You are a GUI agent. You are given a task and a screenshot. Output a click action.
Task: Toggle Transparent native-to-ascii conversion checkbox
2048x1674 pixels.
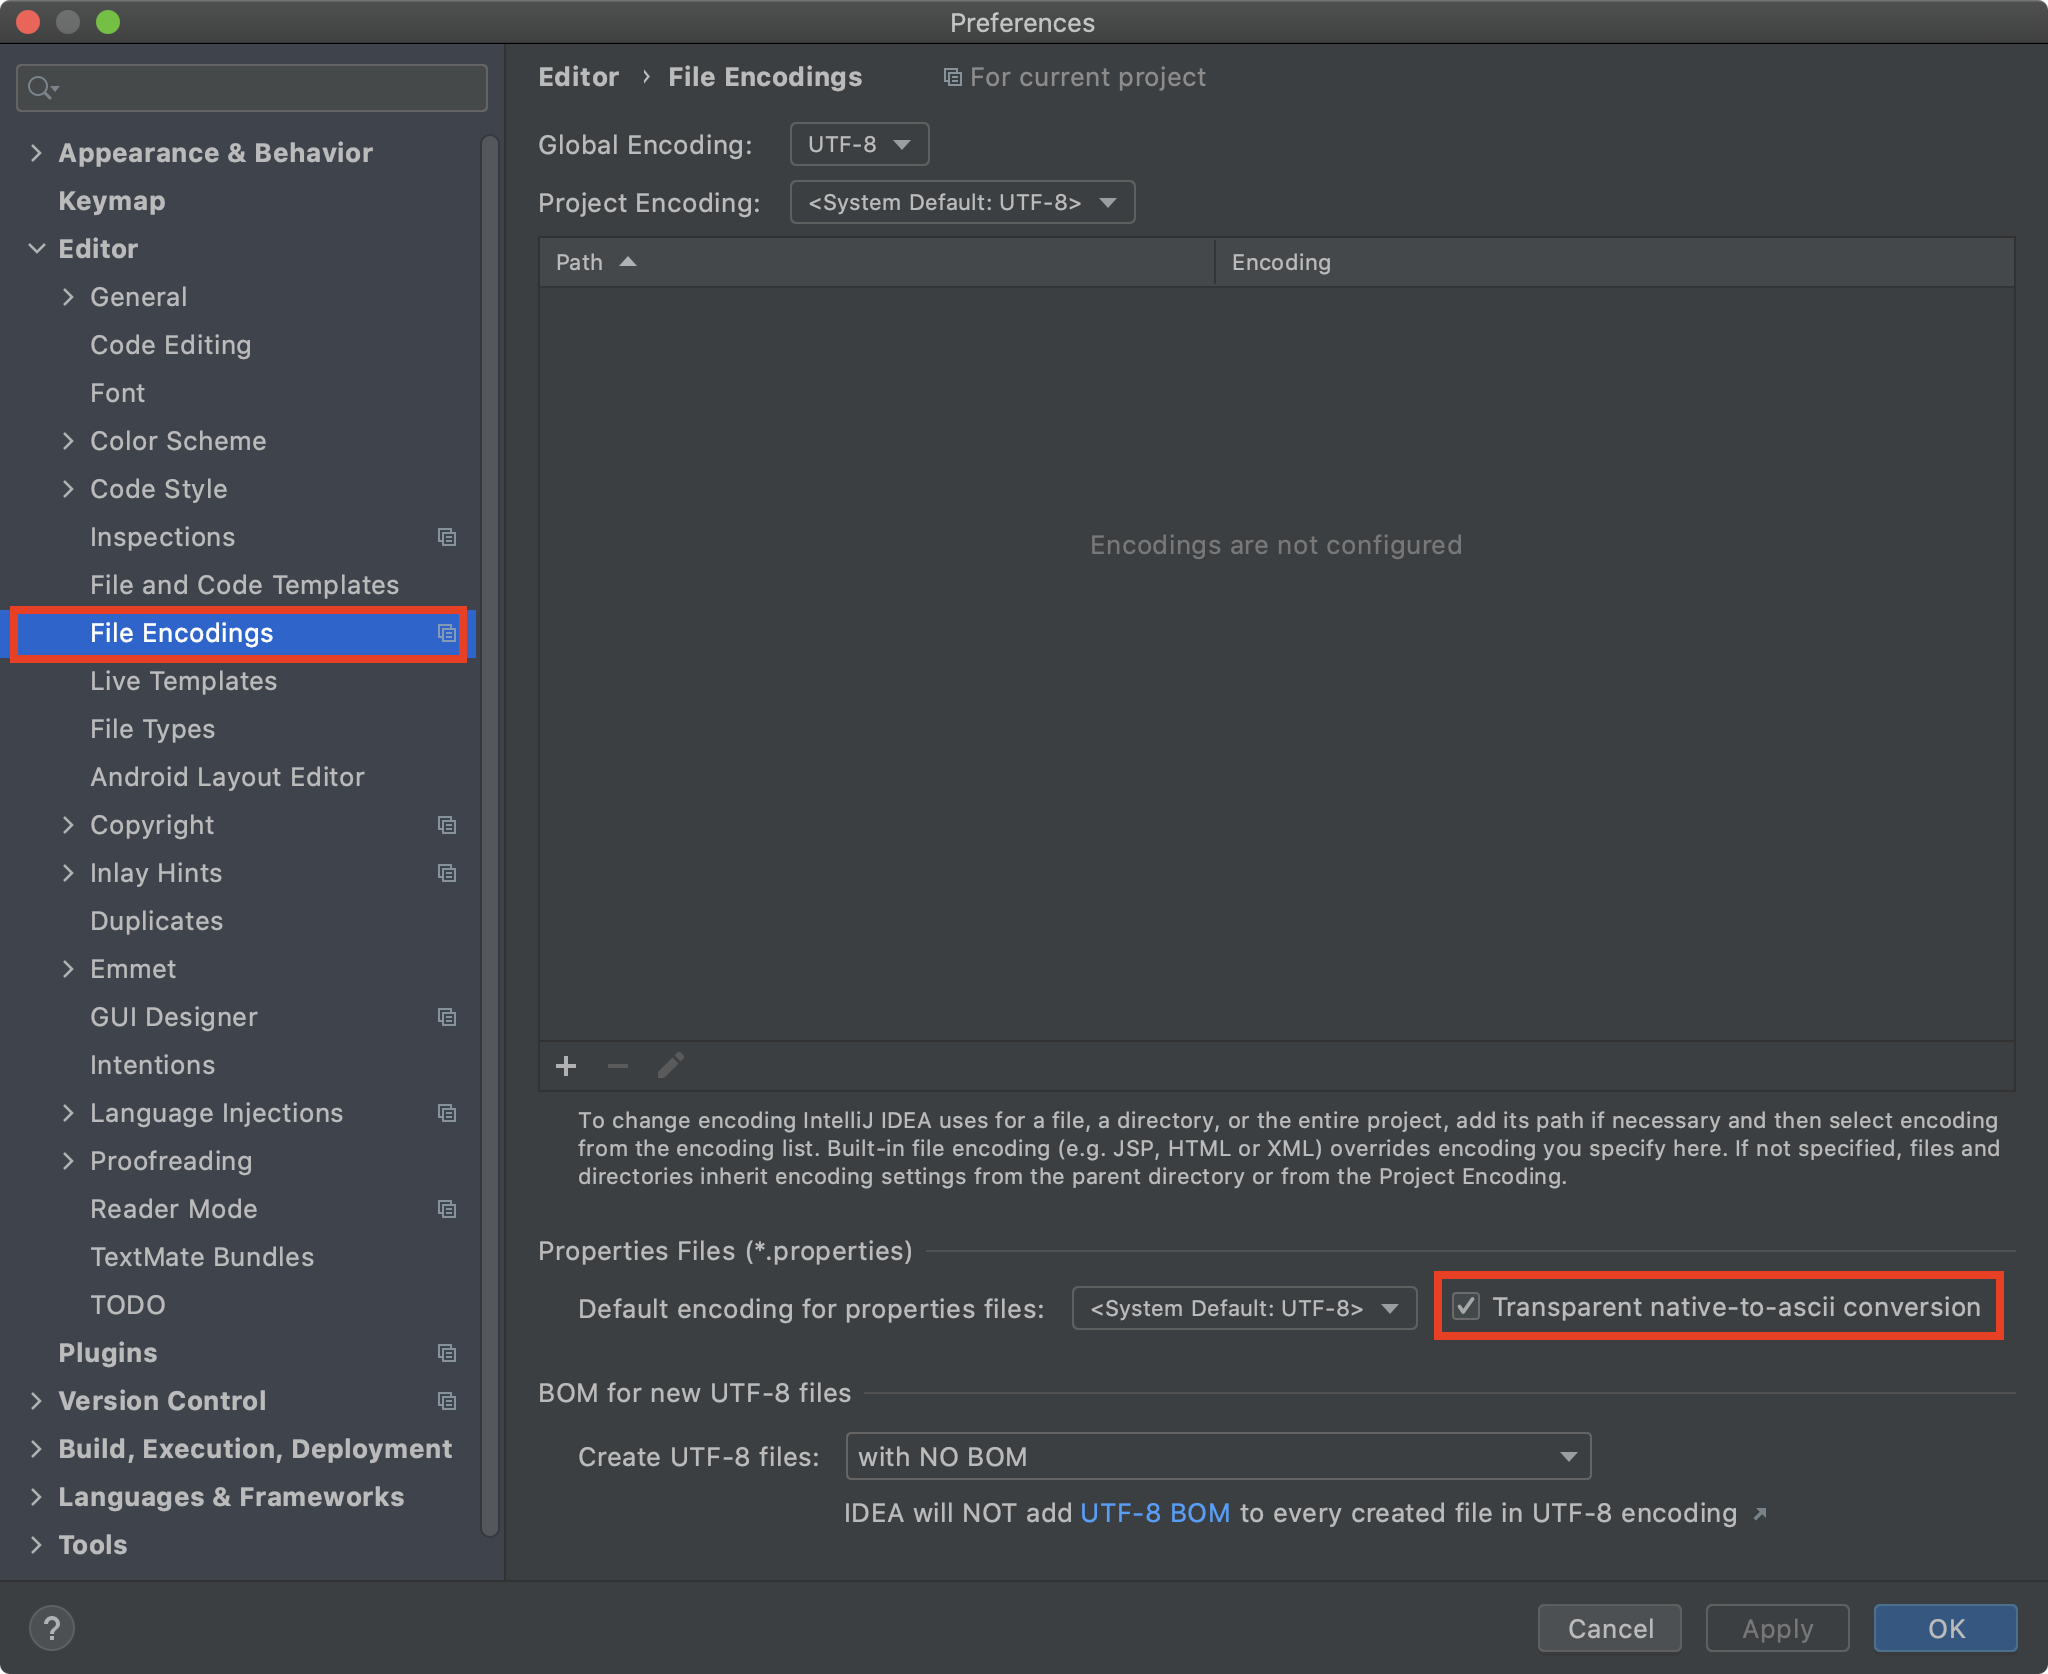pos(1466,1306)
